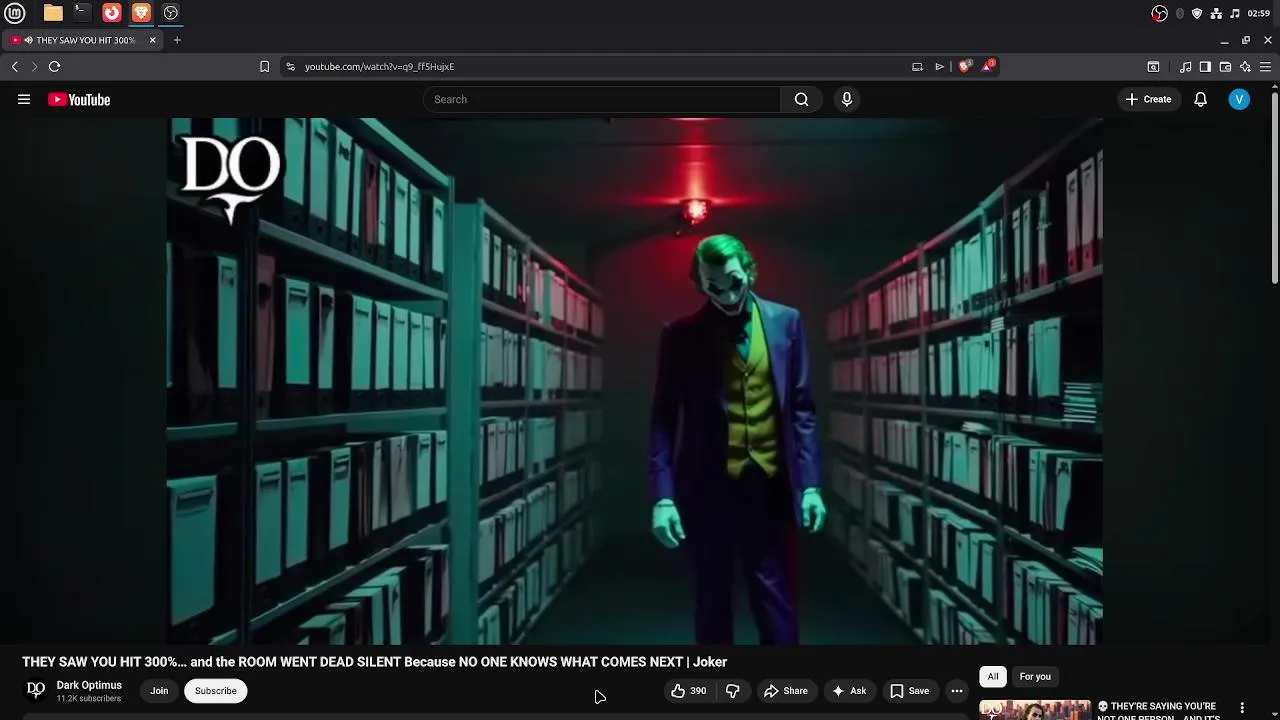Open the Brave media control music note
The width and height of the screenshot is (1280, 720).
pos(1185,67)
